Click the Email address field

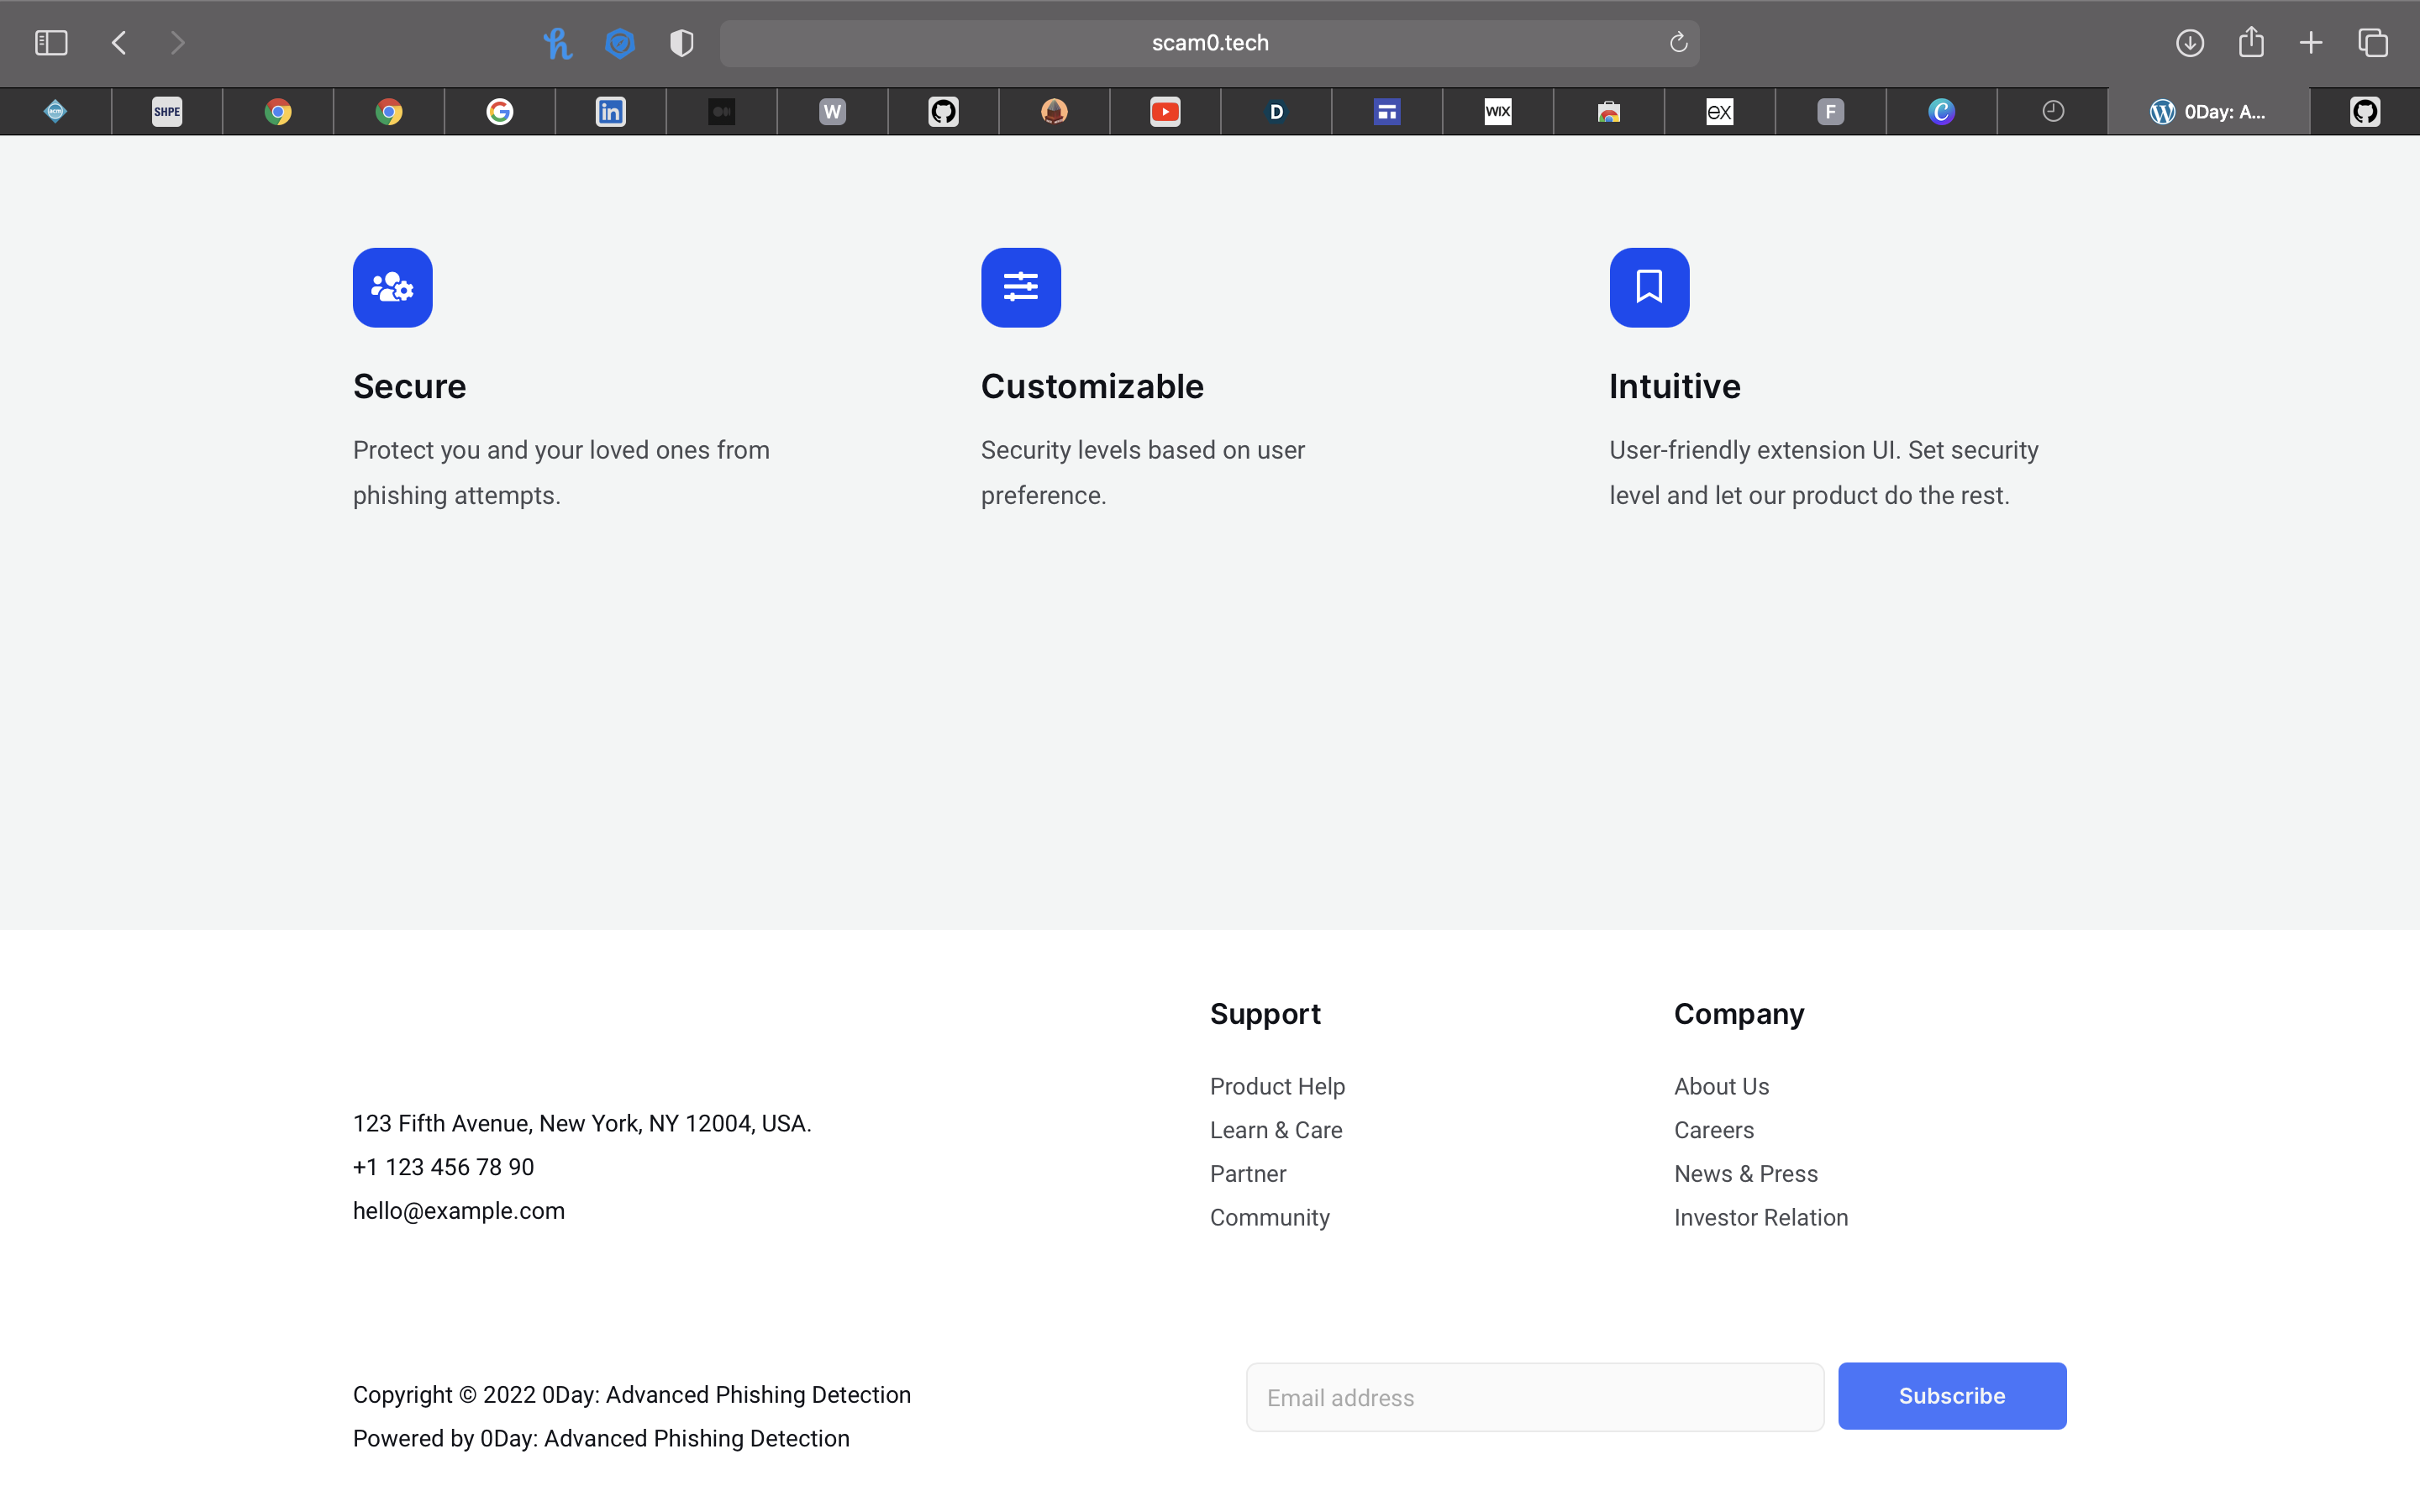click(x=1534, y=1397)
